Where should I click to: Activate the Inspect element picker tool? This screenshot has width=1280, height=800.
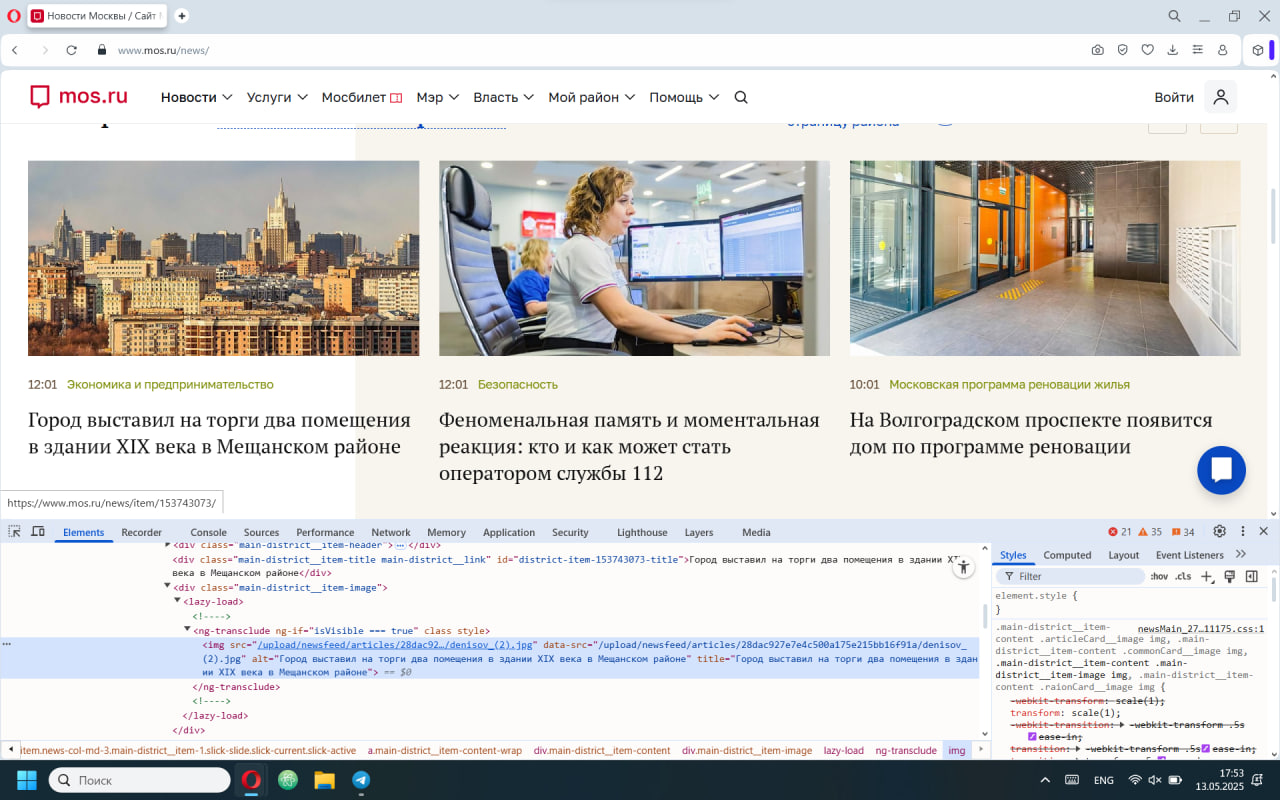[x=14, y=532]
